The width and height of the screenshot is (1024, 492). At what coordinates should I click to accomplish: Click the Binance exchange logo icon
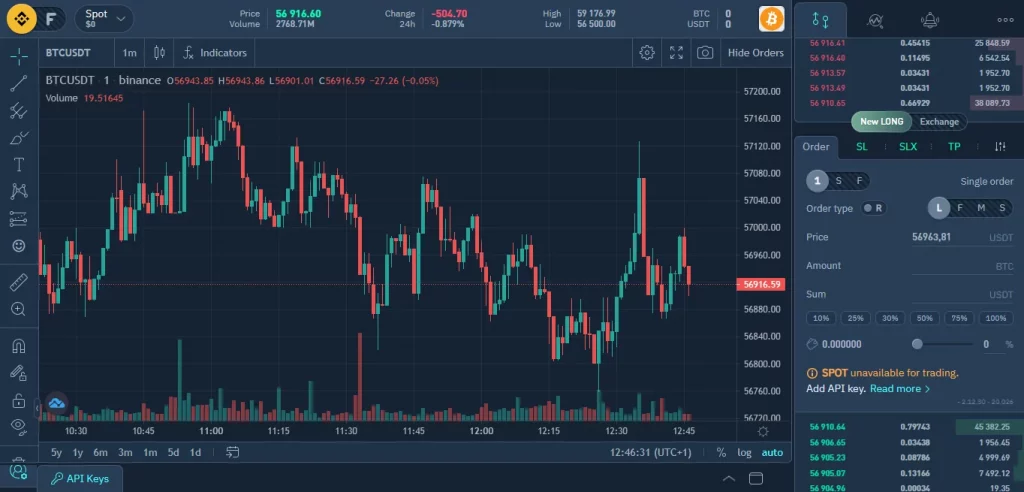click(x=22, y=19)
